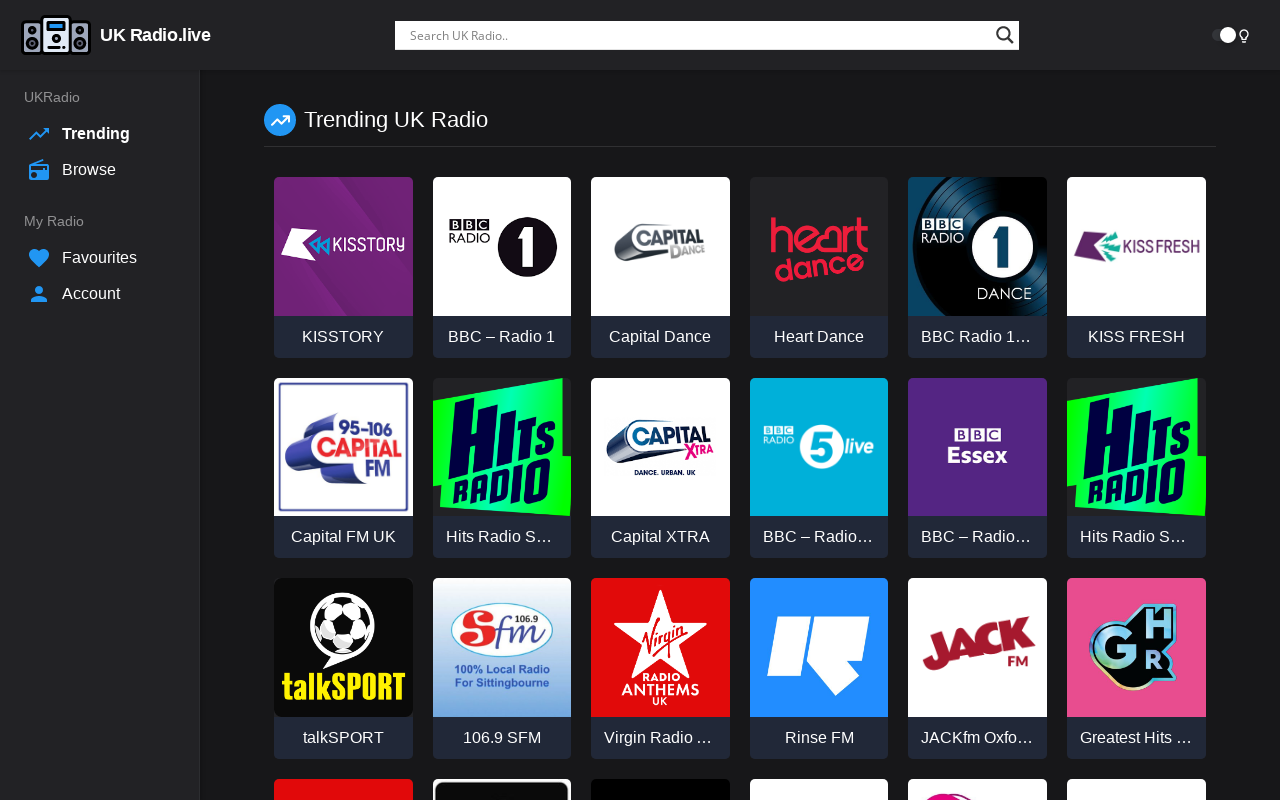Click the Capital Dance label

coord(660,337)
